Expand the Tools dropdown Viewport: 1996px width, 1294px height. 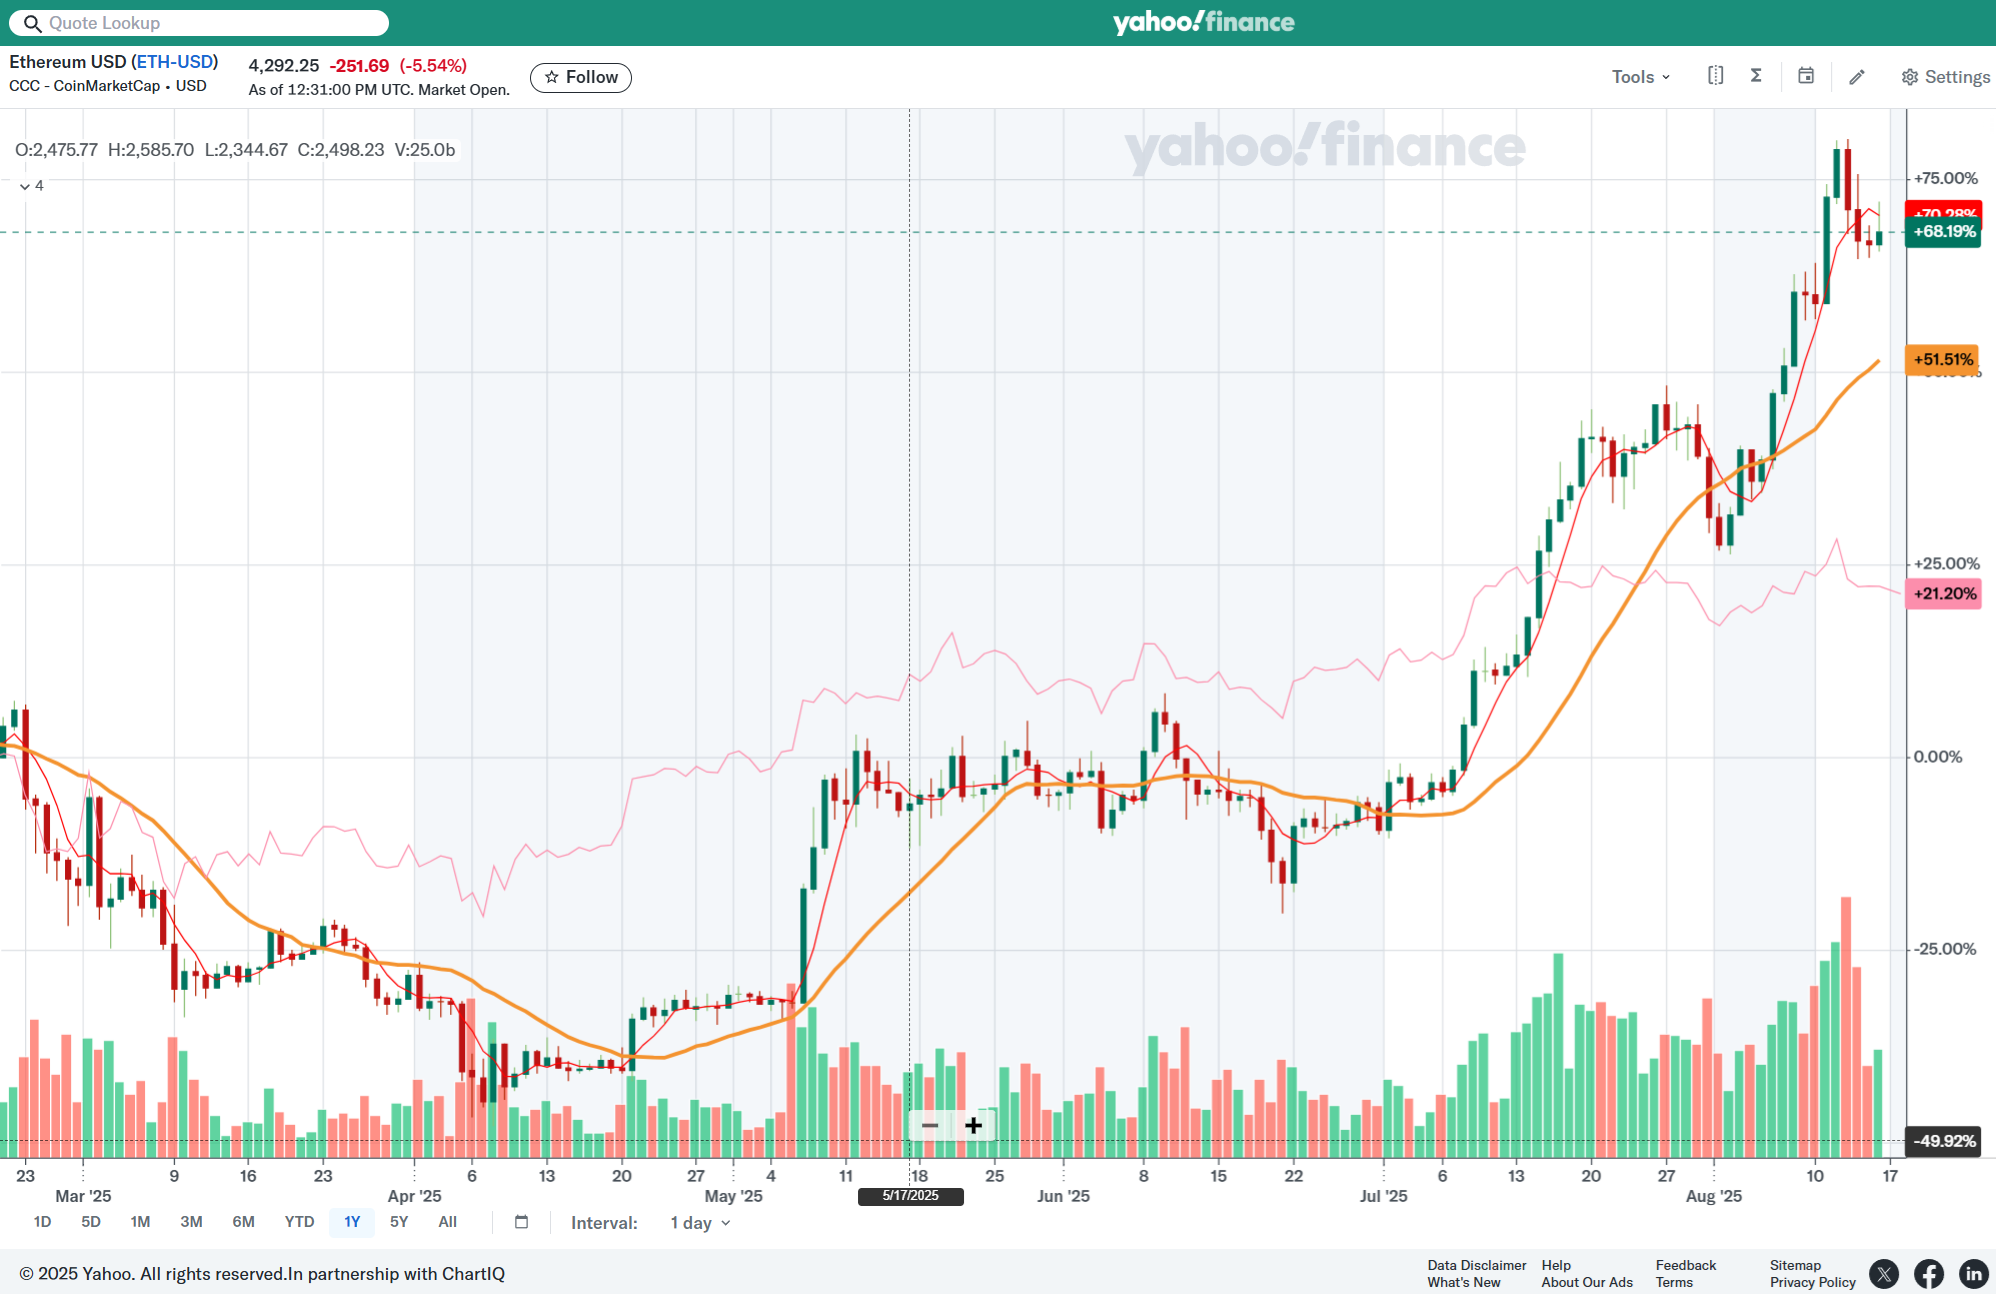(x=1641, y=77)
